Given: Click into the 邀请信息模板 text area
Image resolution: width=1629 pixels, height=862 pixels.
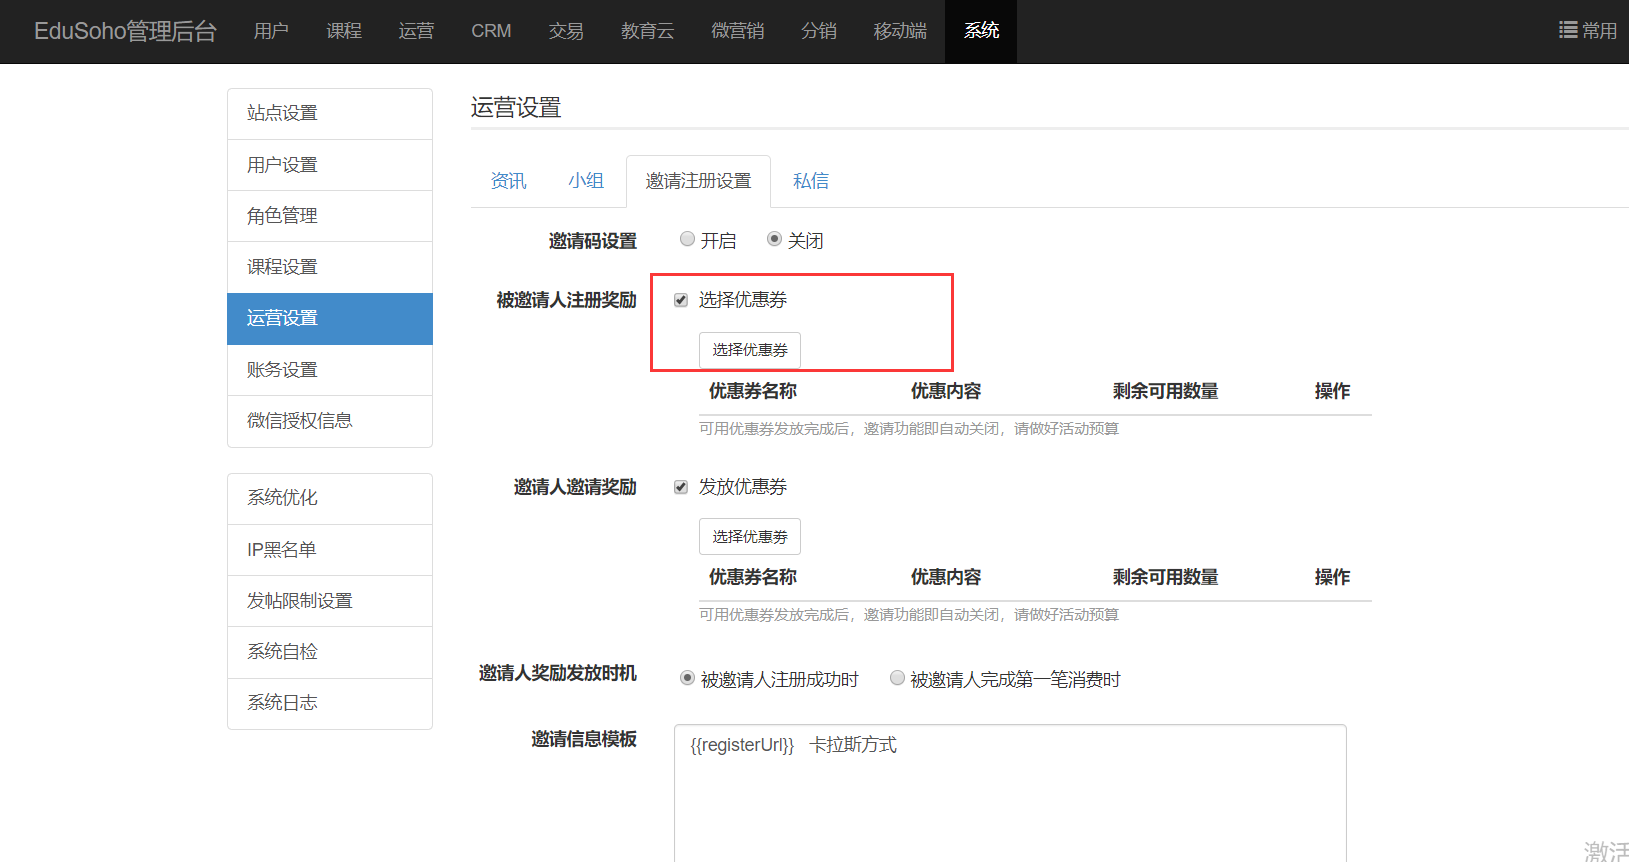Looking at the screenshot, I should click(1009, 800).
